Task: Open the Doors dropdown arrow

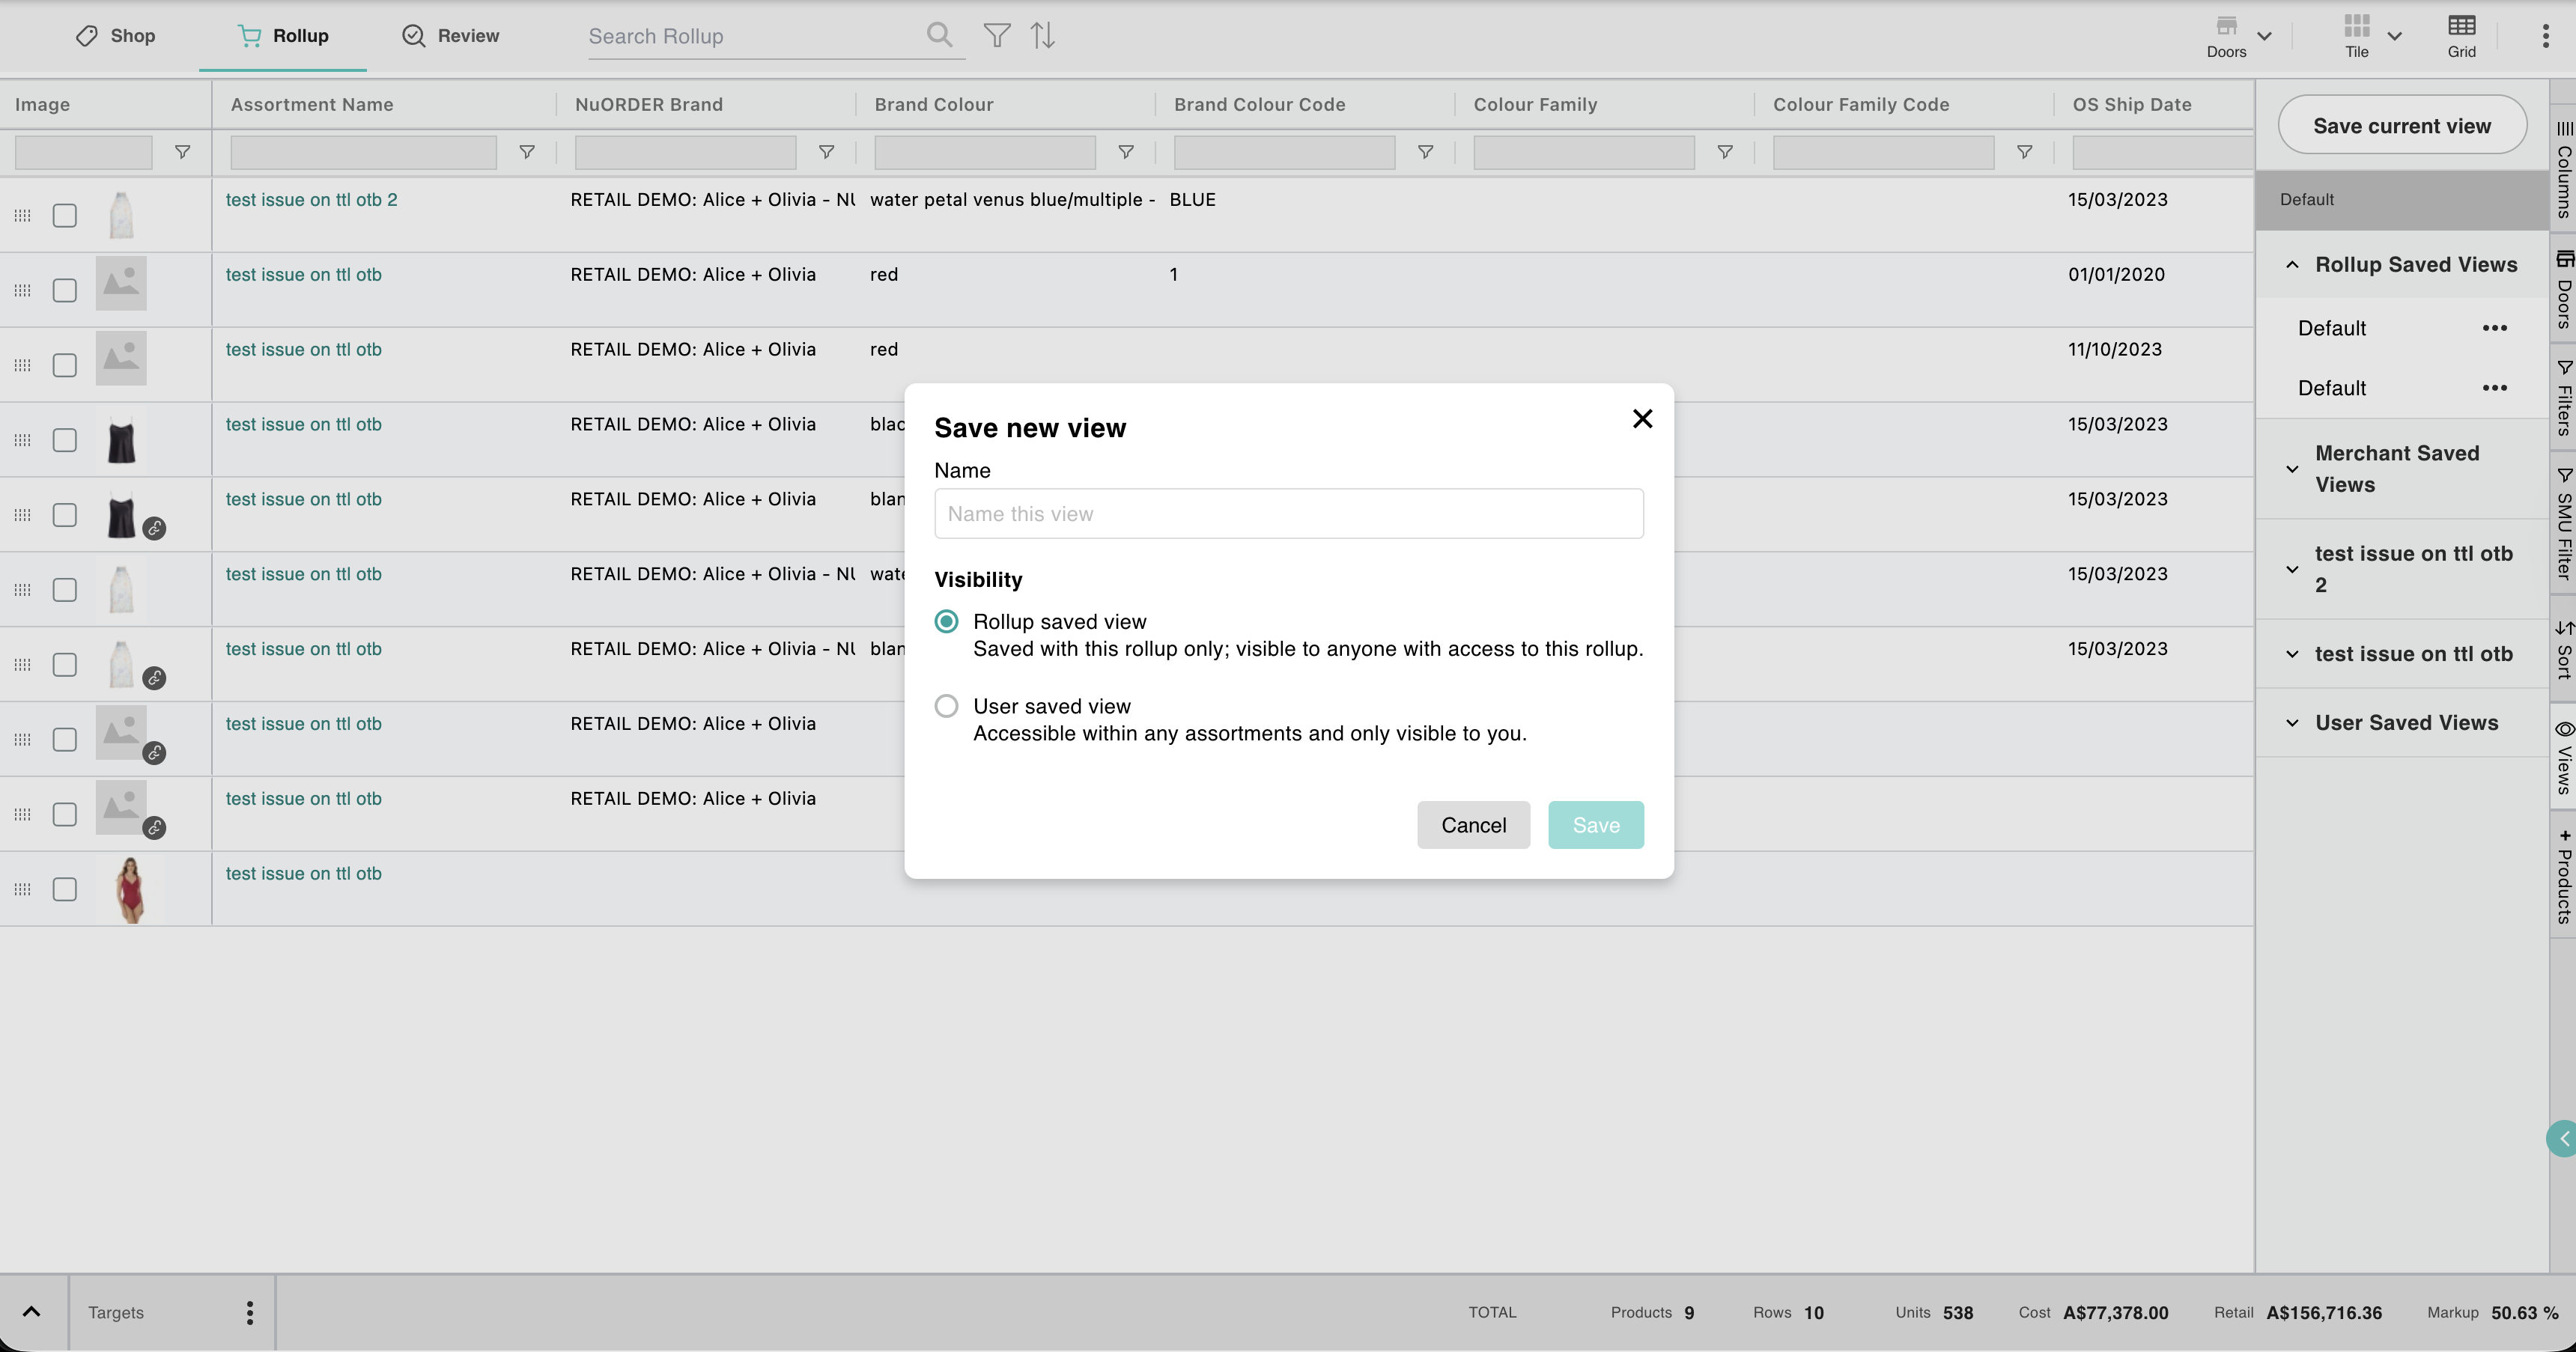Action: [2264, 36]
